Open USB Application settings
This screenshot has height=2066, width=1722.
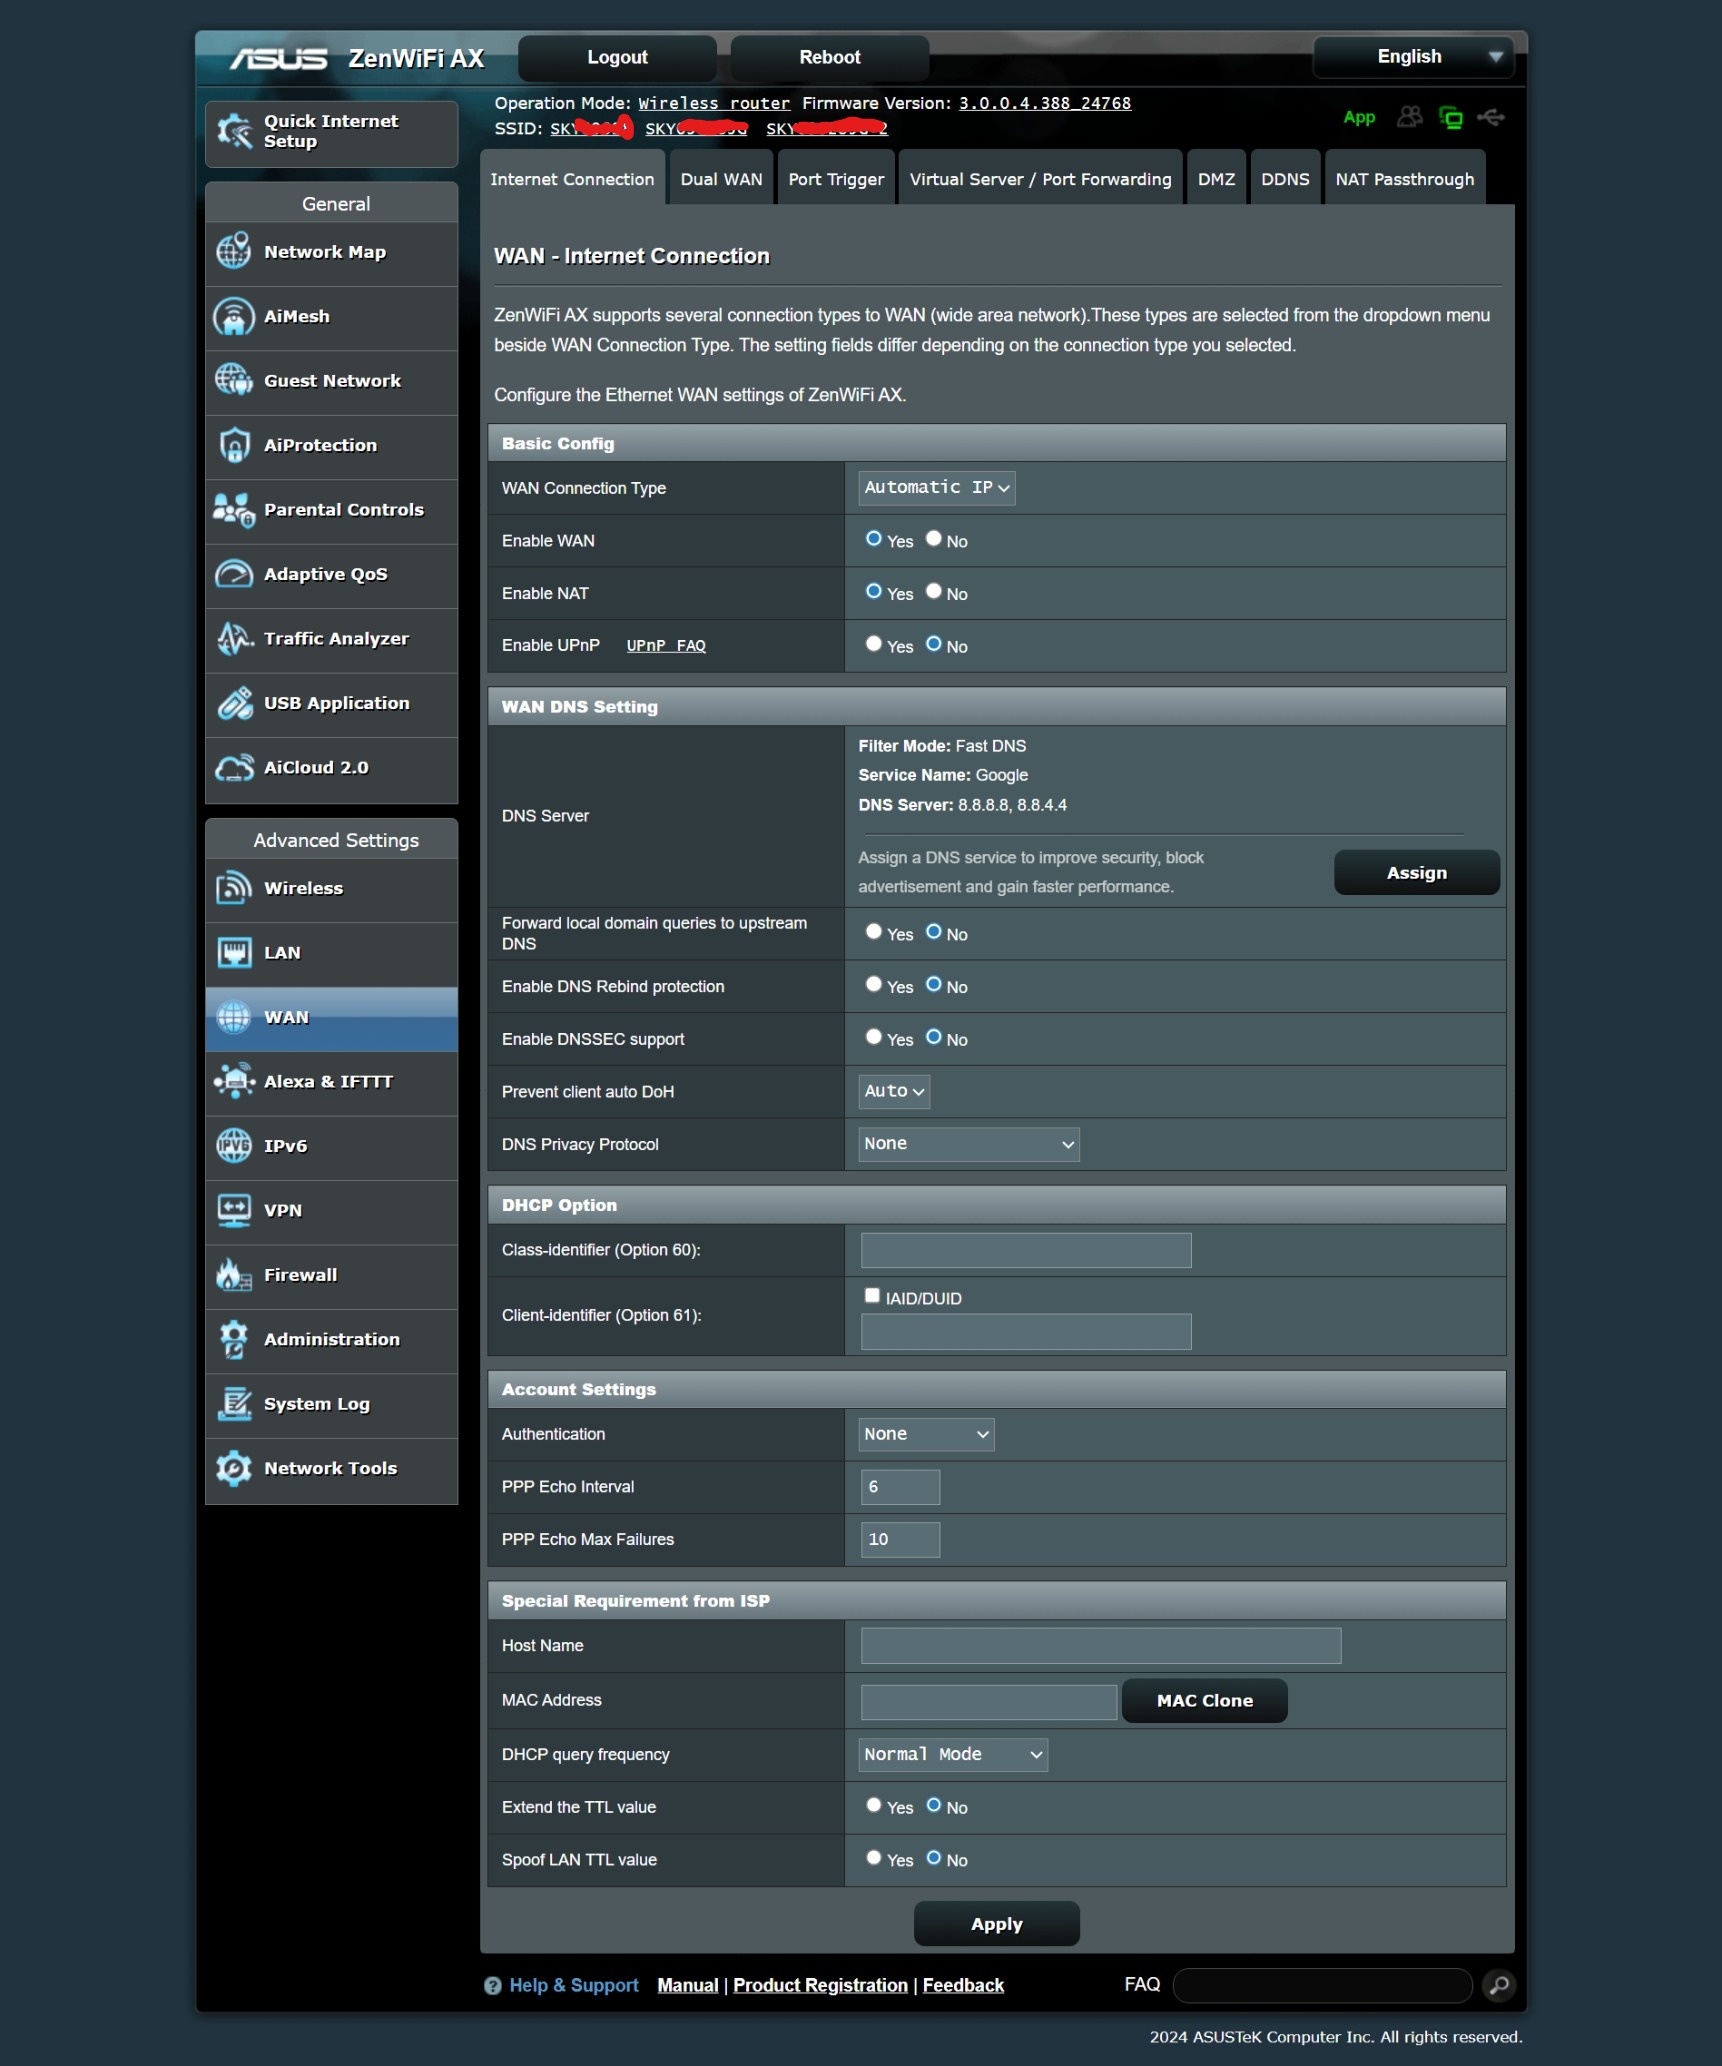click(236, 704)
